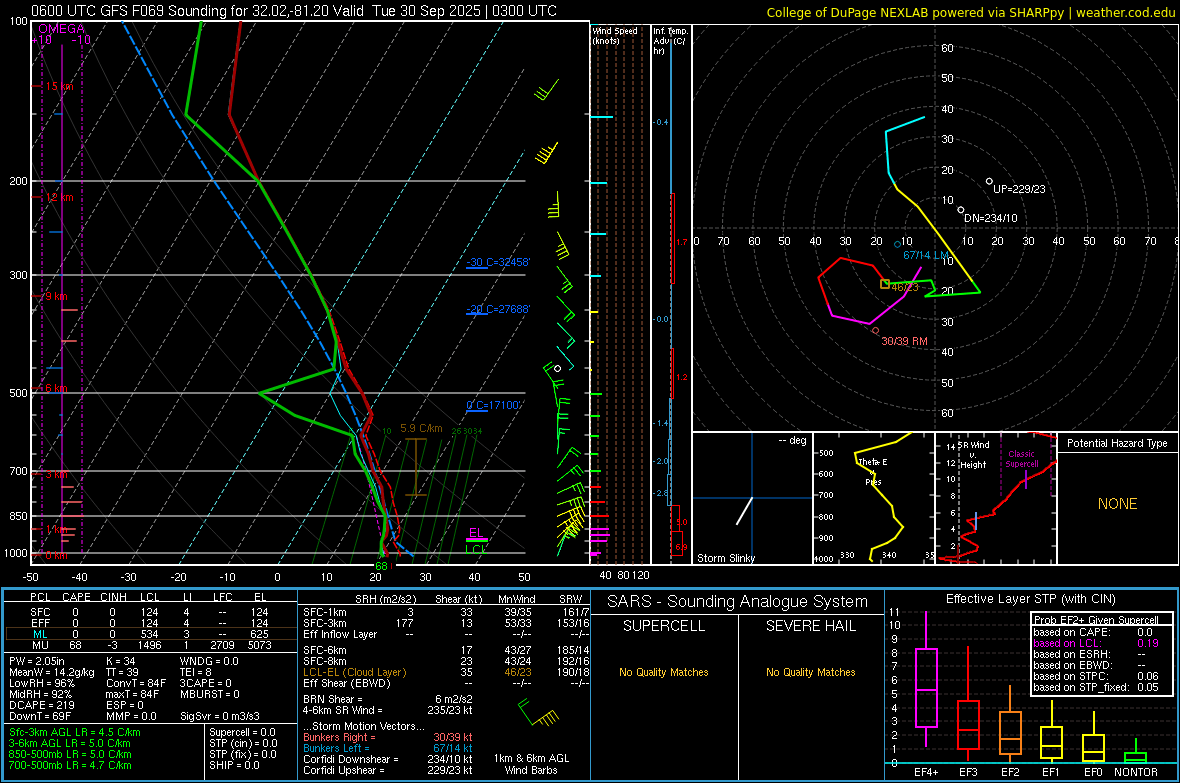The width and height of the screenshot is (1180, 783).
Task: Click the NONE hazard type text
Action: click(x=1117, y=504)
